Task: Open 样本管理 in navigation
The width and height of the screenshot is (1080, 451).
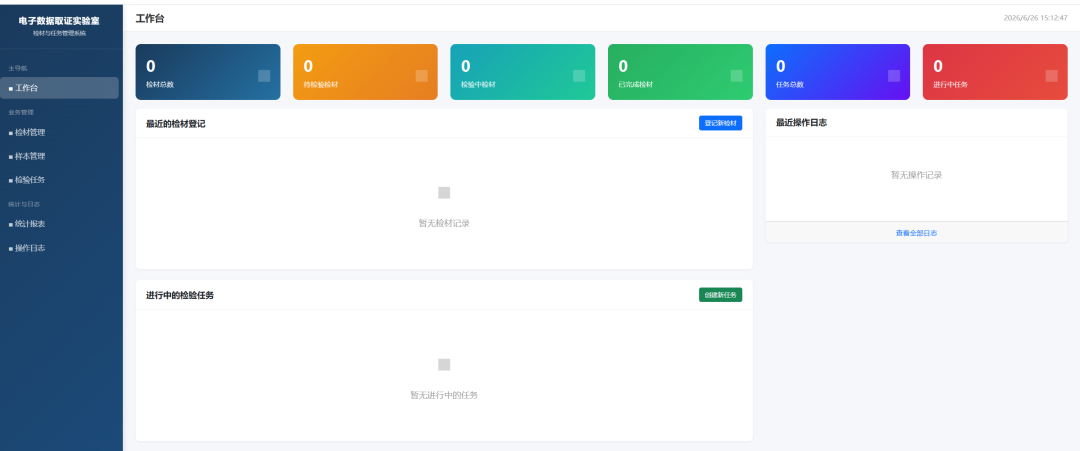Action: click(61, 156)
